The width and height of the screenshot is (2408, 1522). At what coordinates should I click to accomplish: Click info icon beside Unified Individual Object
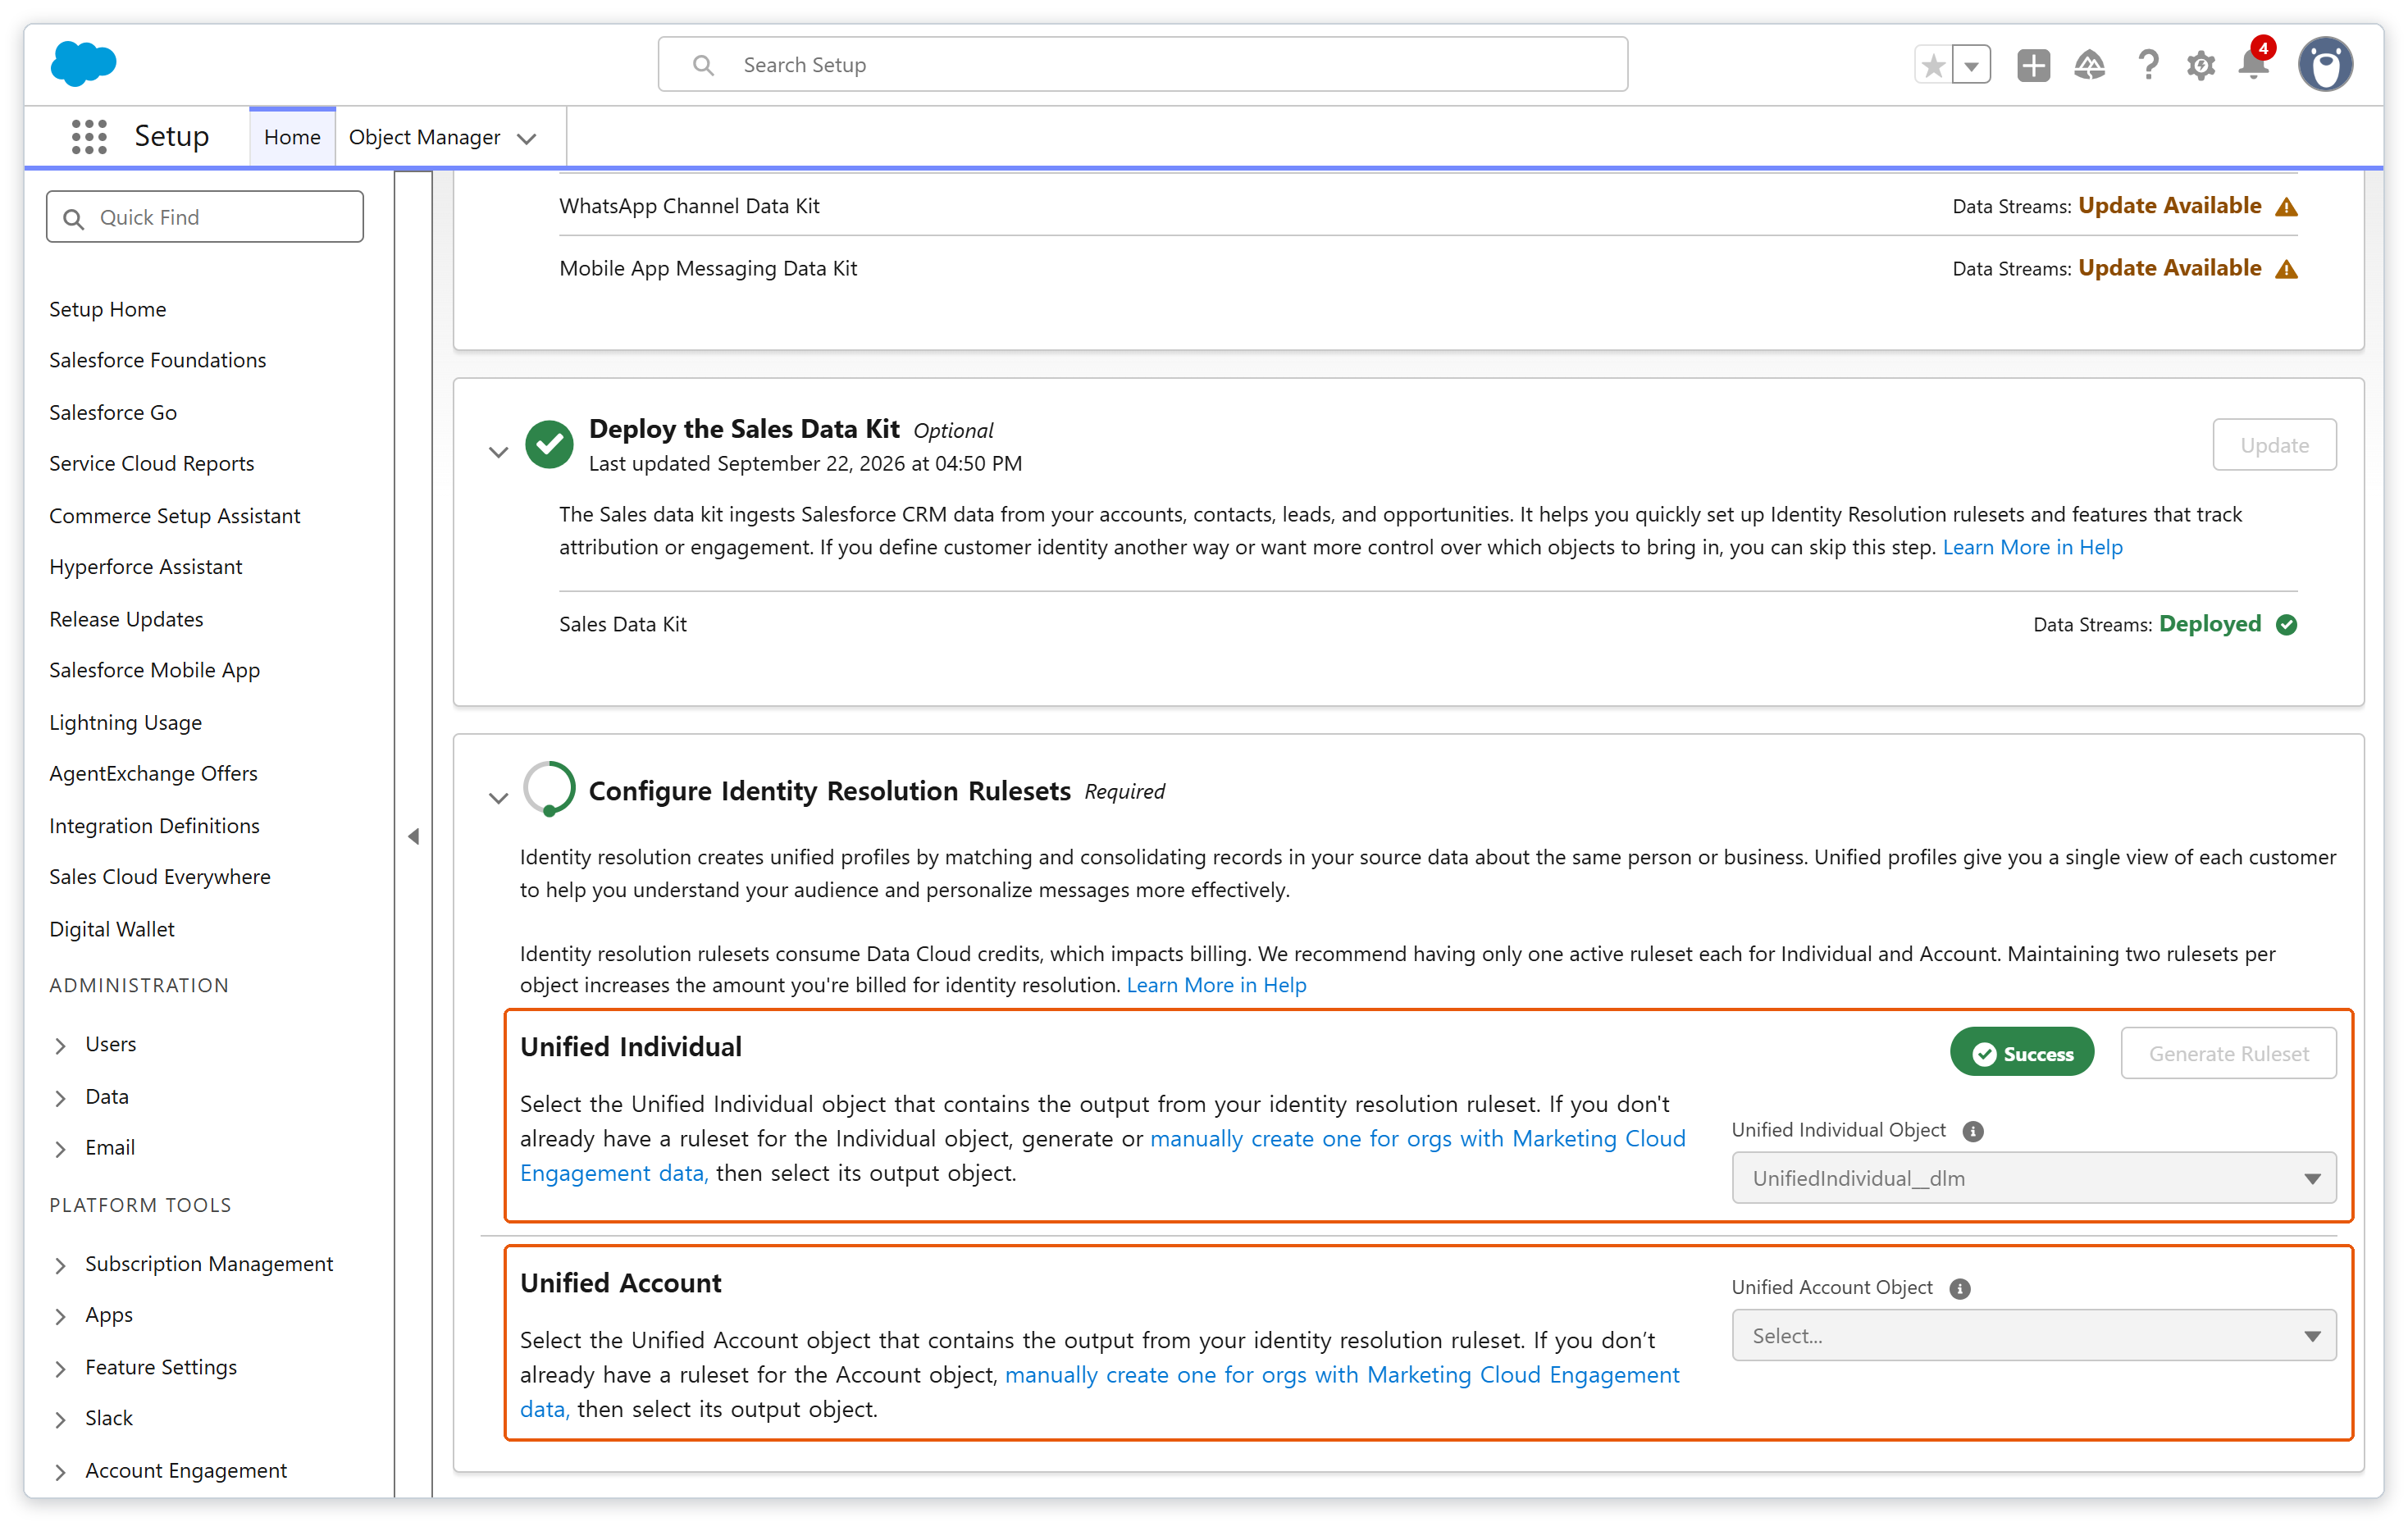pos(1972,1131)
